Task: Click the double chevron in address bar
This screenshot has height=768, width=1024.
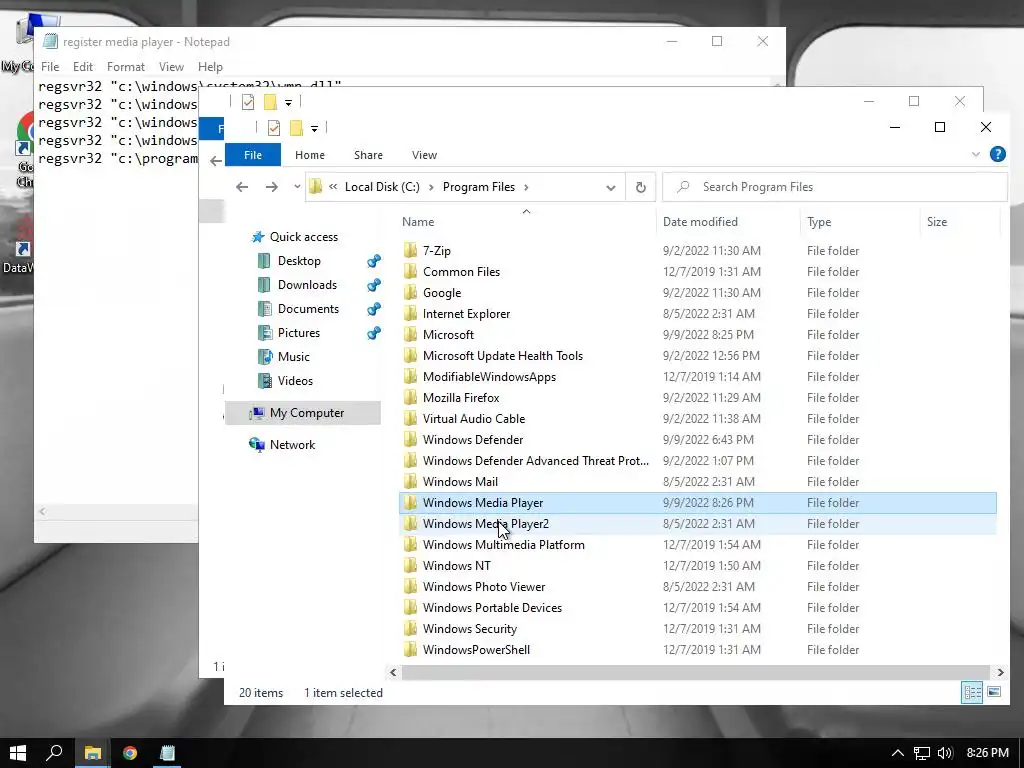Action: click(x=333, y=187)
